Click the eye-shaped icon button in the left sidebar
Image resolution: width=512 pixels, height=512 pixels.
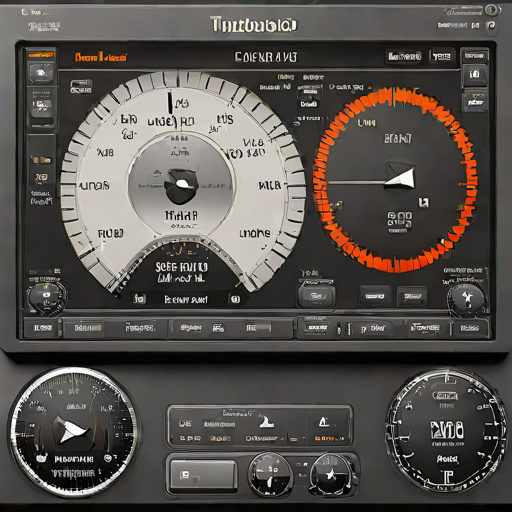click(x=41, y=73)
